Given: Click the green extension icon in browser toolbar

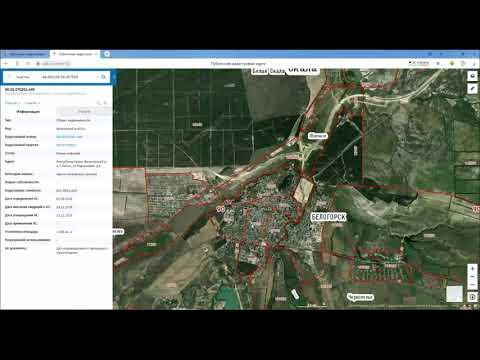Looking at the screenshot, I should coord(452,63).
